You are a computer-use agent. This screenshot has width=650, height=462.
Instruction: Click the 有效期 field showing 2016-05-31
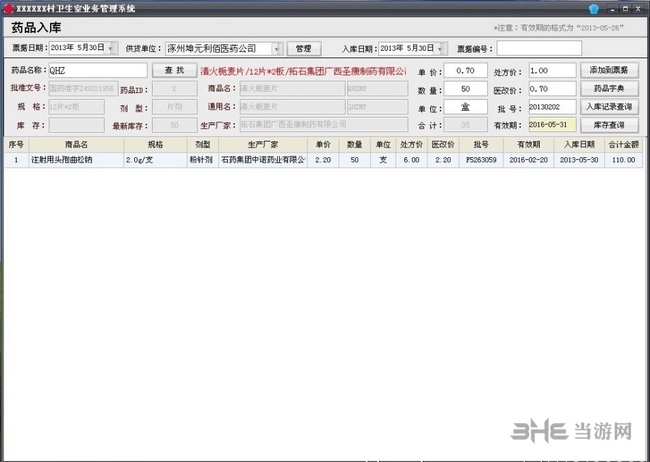(x=552, y=125)
